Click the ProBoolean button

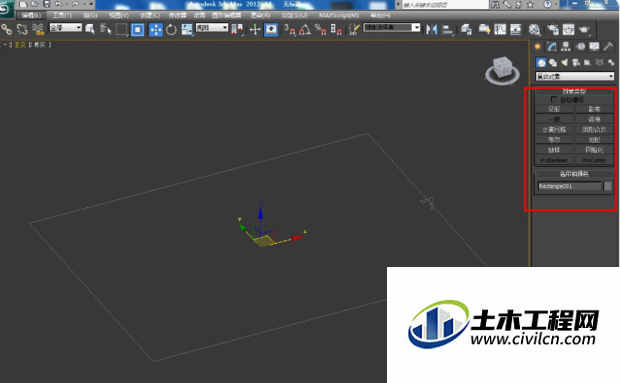coord(554,160)
